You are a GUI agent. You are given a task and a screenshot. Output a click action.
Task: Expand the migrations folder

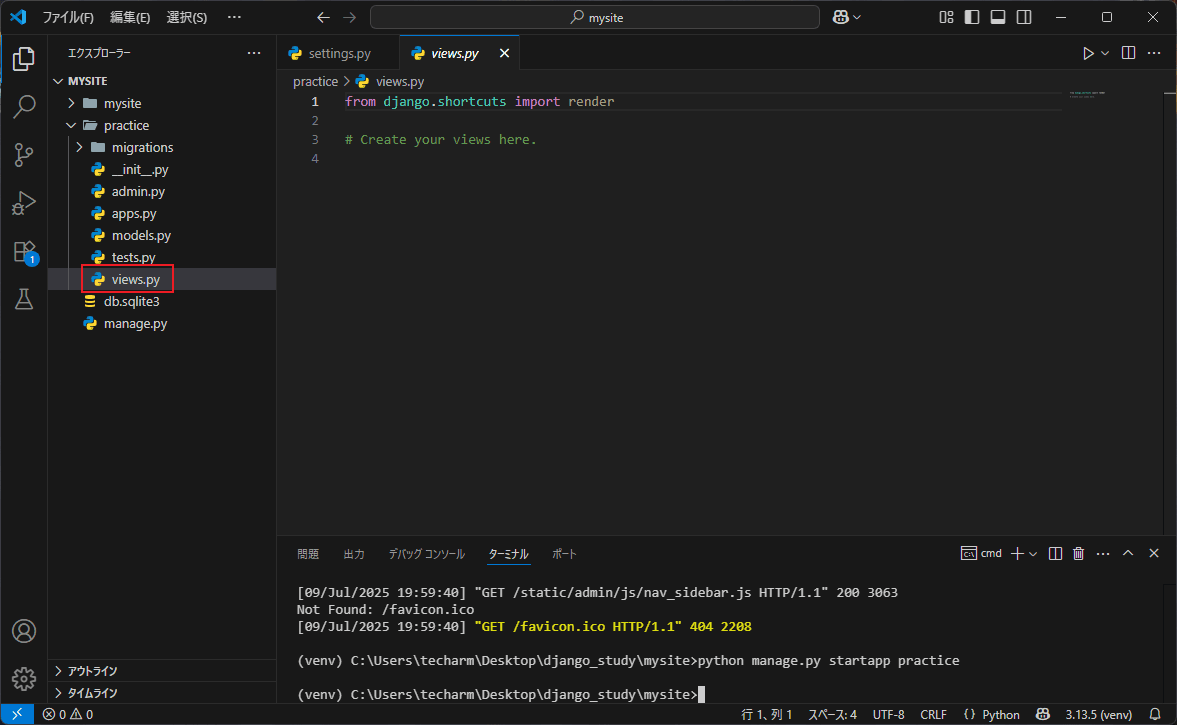tap(80, 147)
